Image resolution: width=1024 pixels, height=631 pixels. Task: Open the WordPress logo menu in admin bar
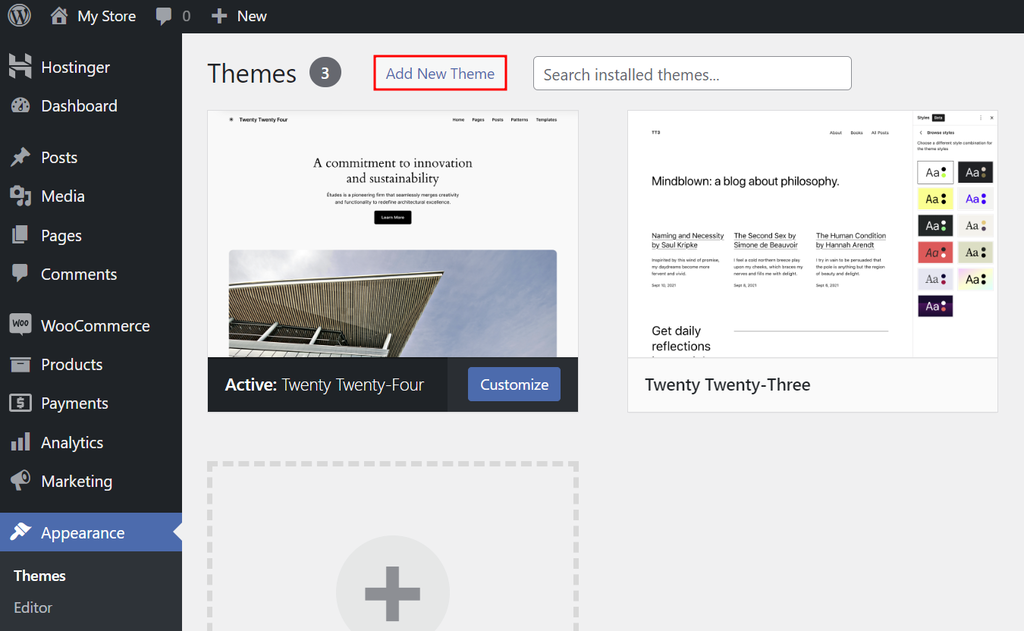point(19,15)
